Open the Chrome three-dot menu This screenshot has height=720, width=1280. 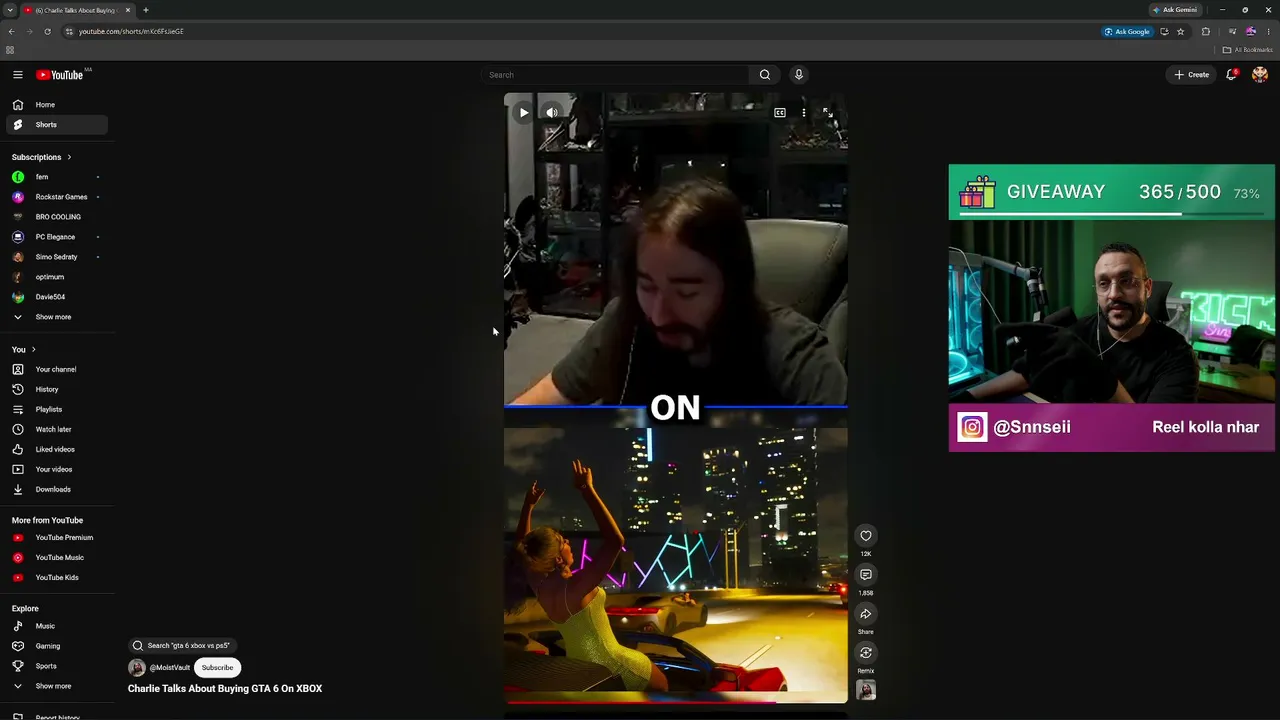point(1269,31)
